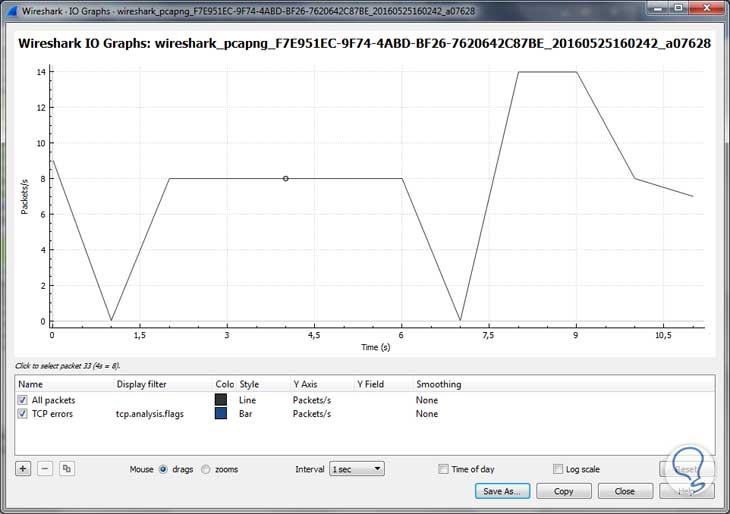The image size is (730, 514).
Task: Open the Interval 1 sec dropdown
Action: (x=357, y=469)
